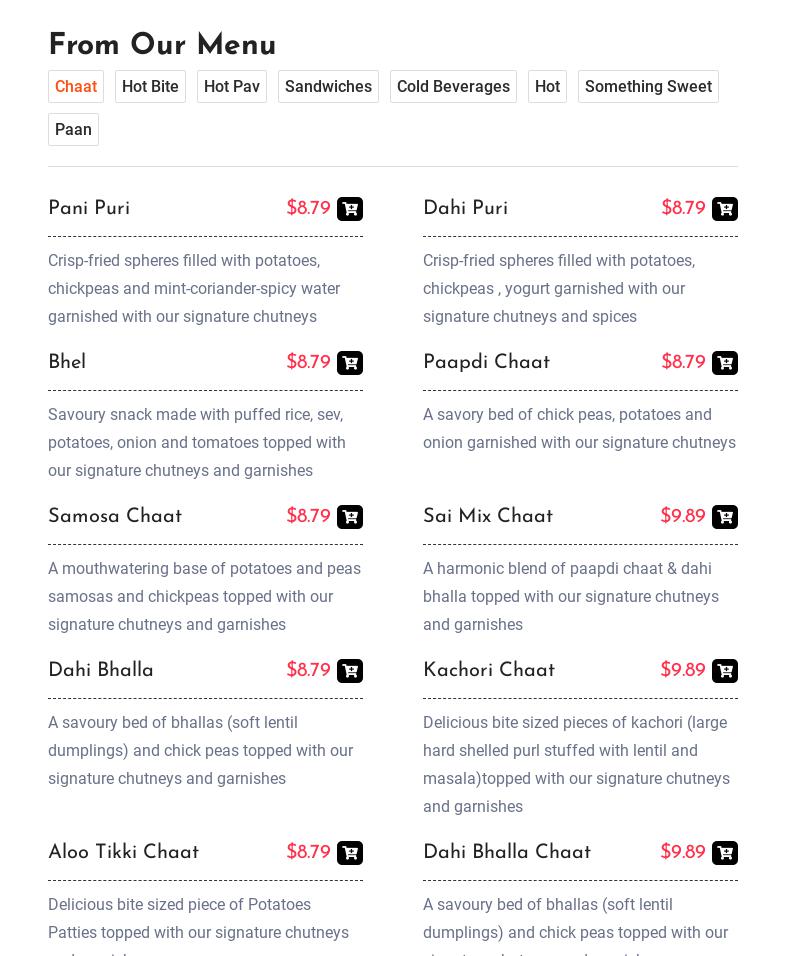785x956 pixels.
Task: Show the Sandwiches menu section
Action: coord(328,87)
